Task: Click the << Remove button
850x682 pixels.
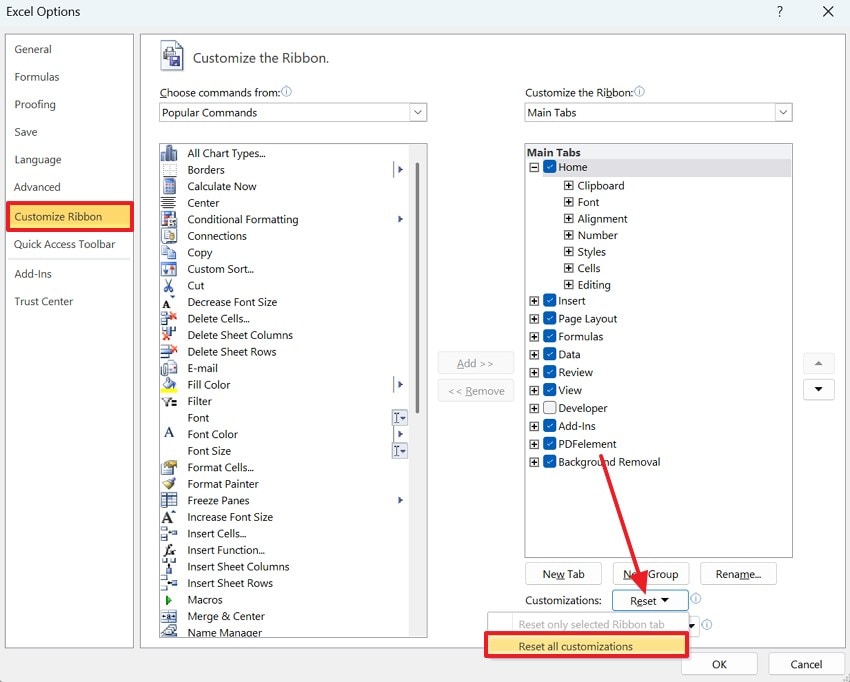Action: coord(475,391)
